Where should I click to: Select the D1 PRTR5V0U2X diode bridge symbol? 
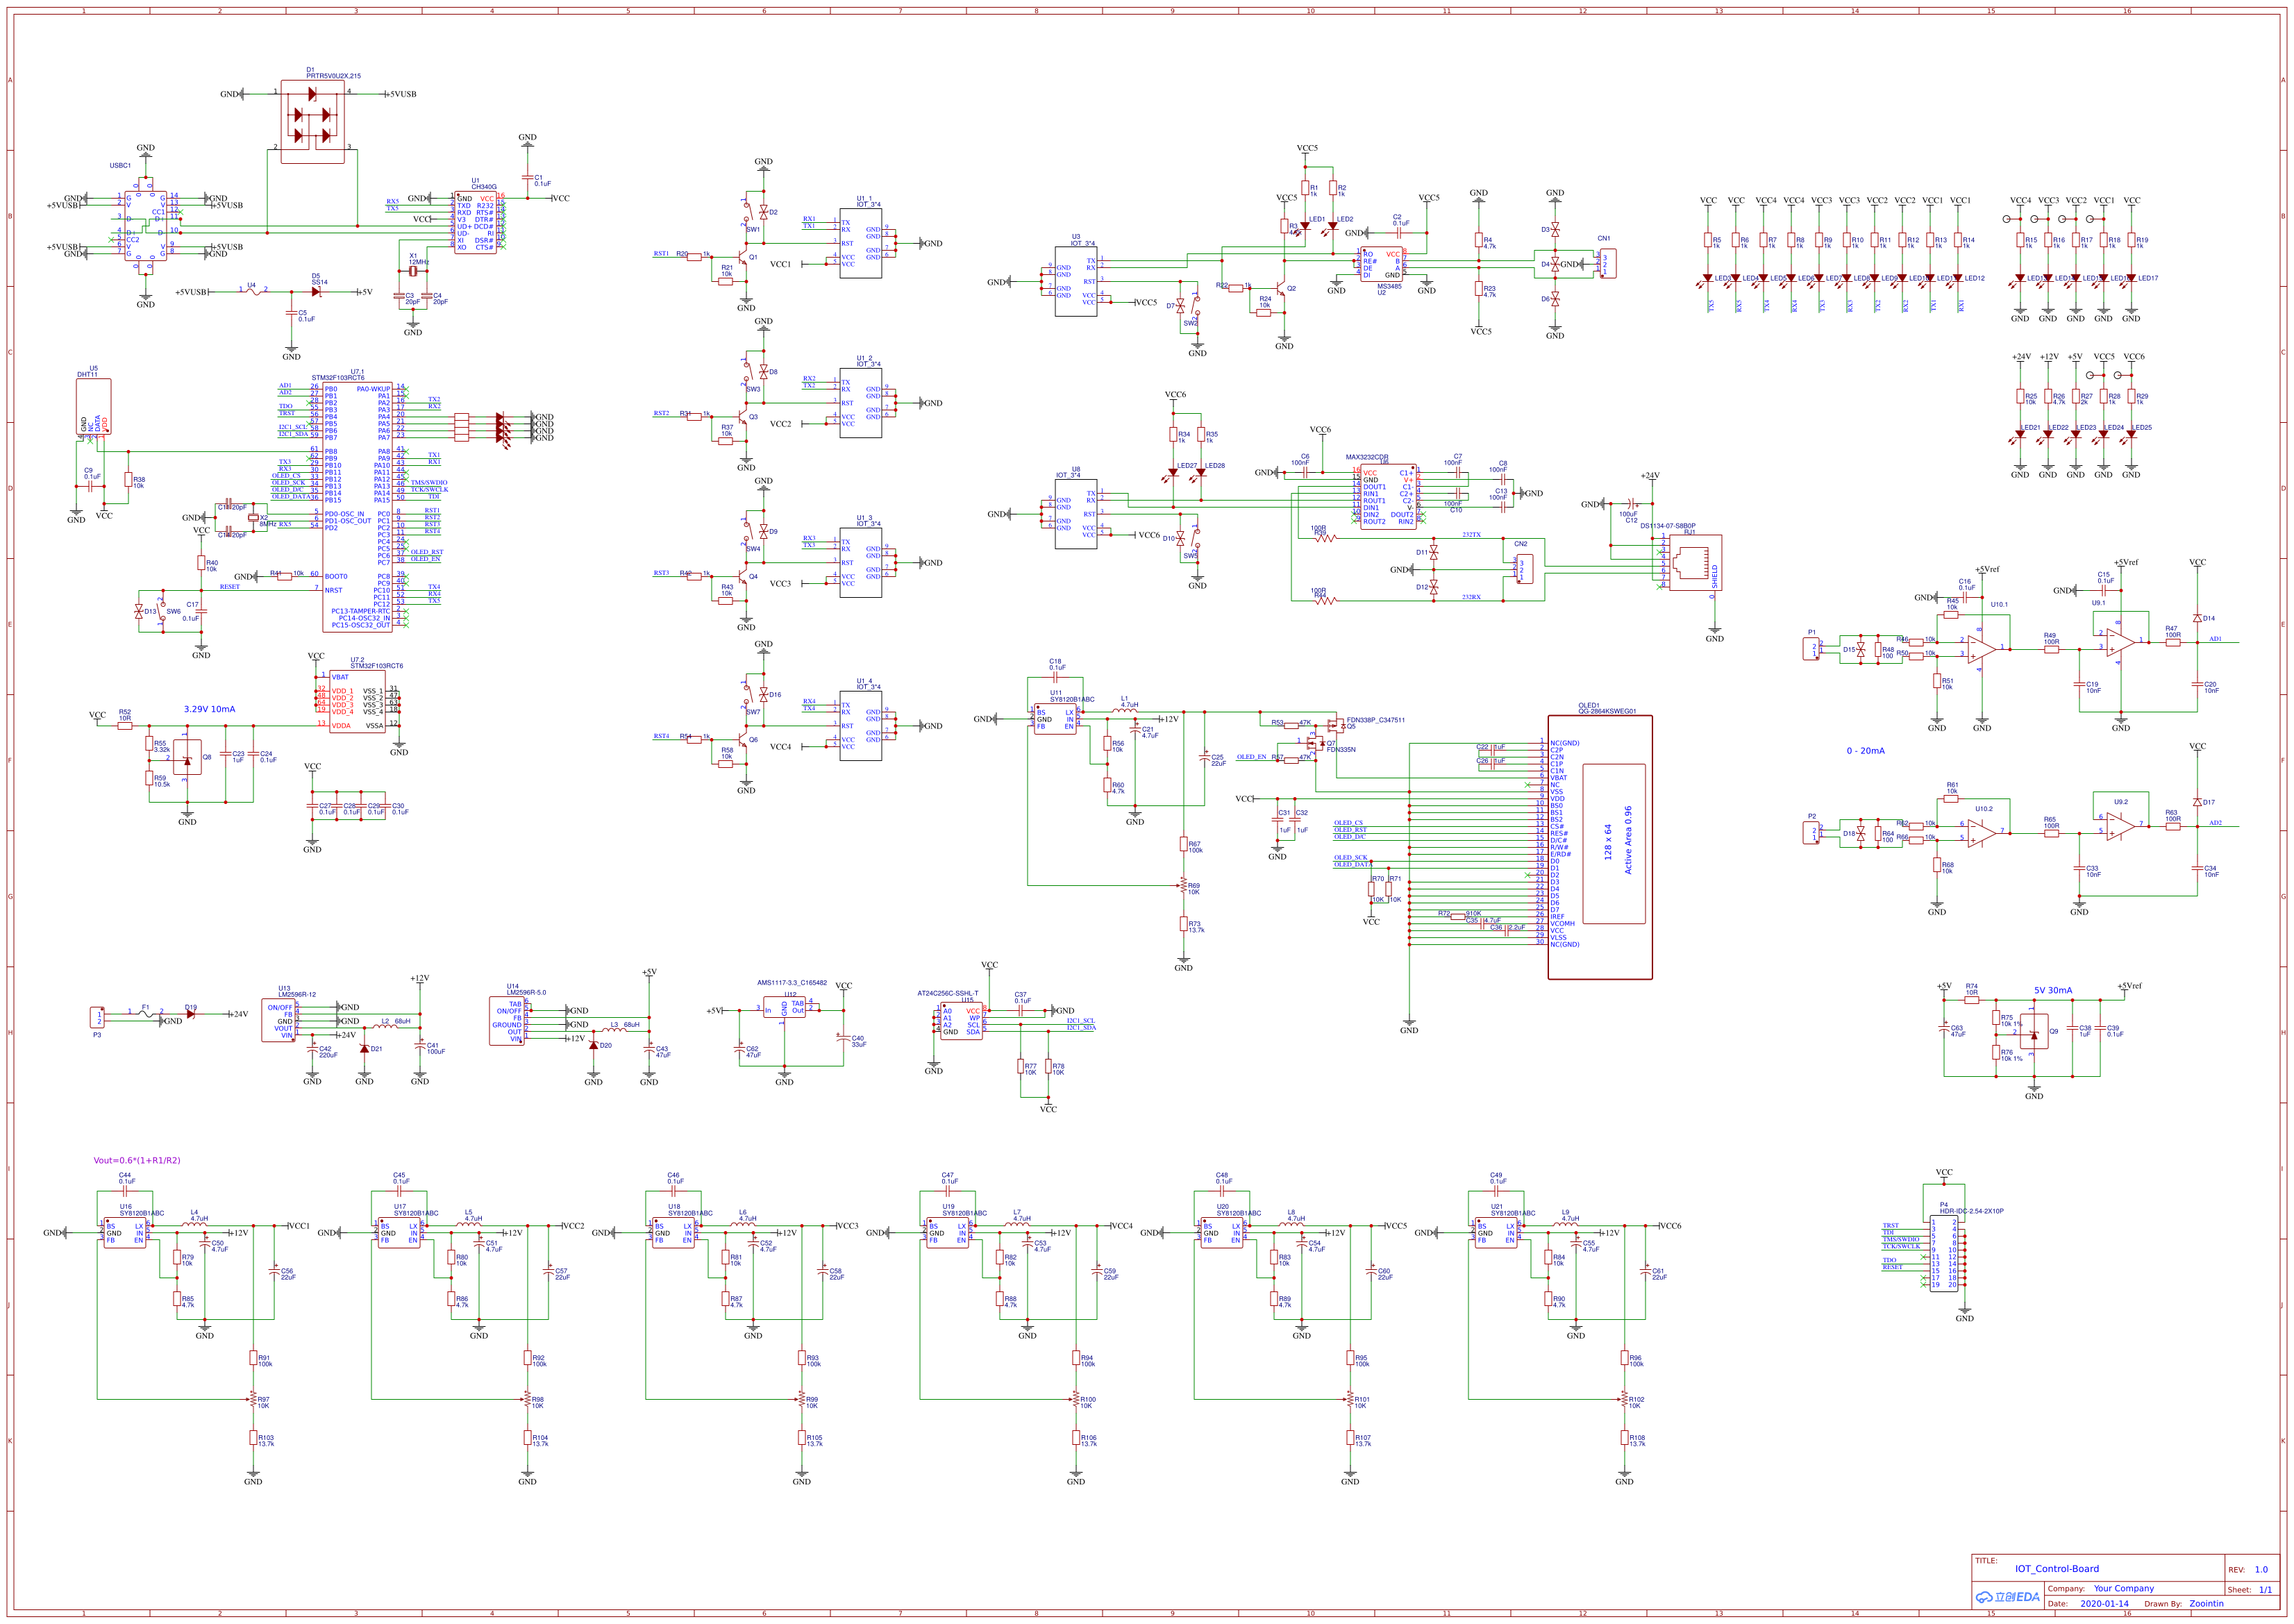tap(312, 122)
